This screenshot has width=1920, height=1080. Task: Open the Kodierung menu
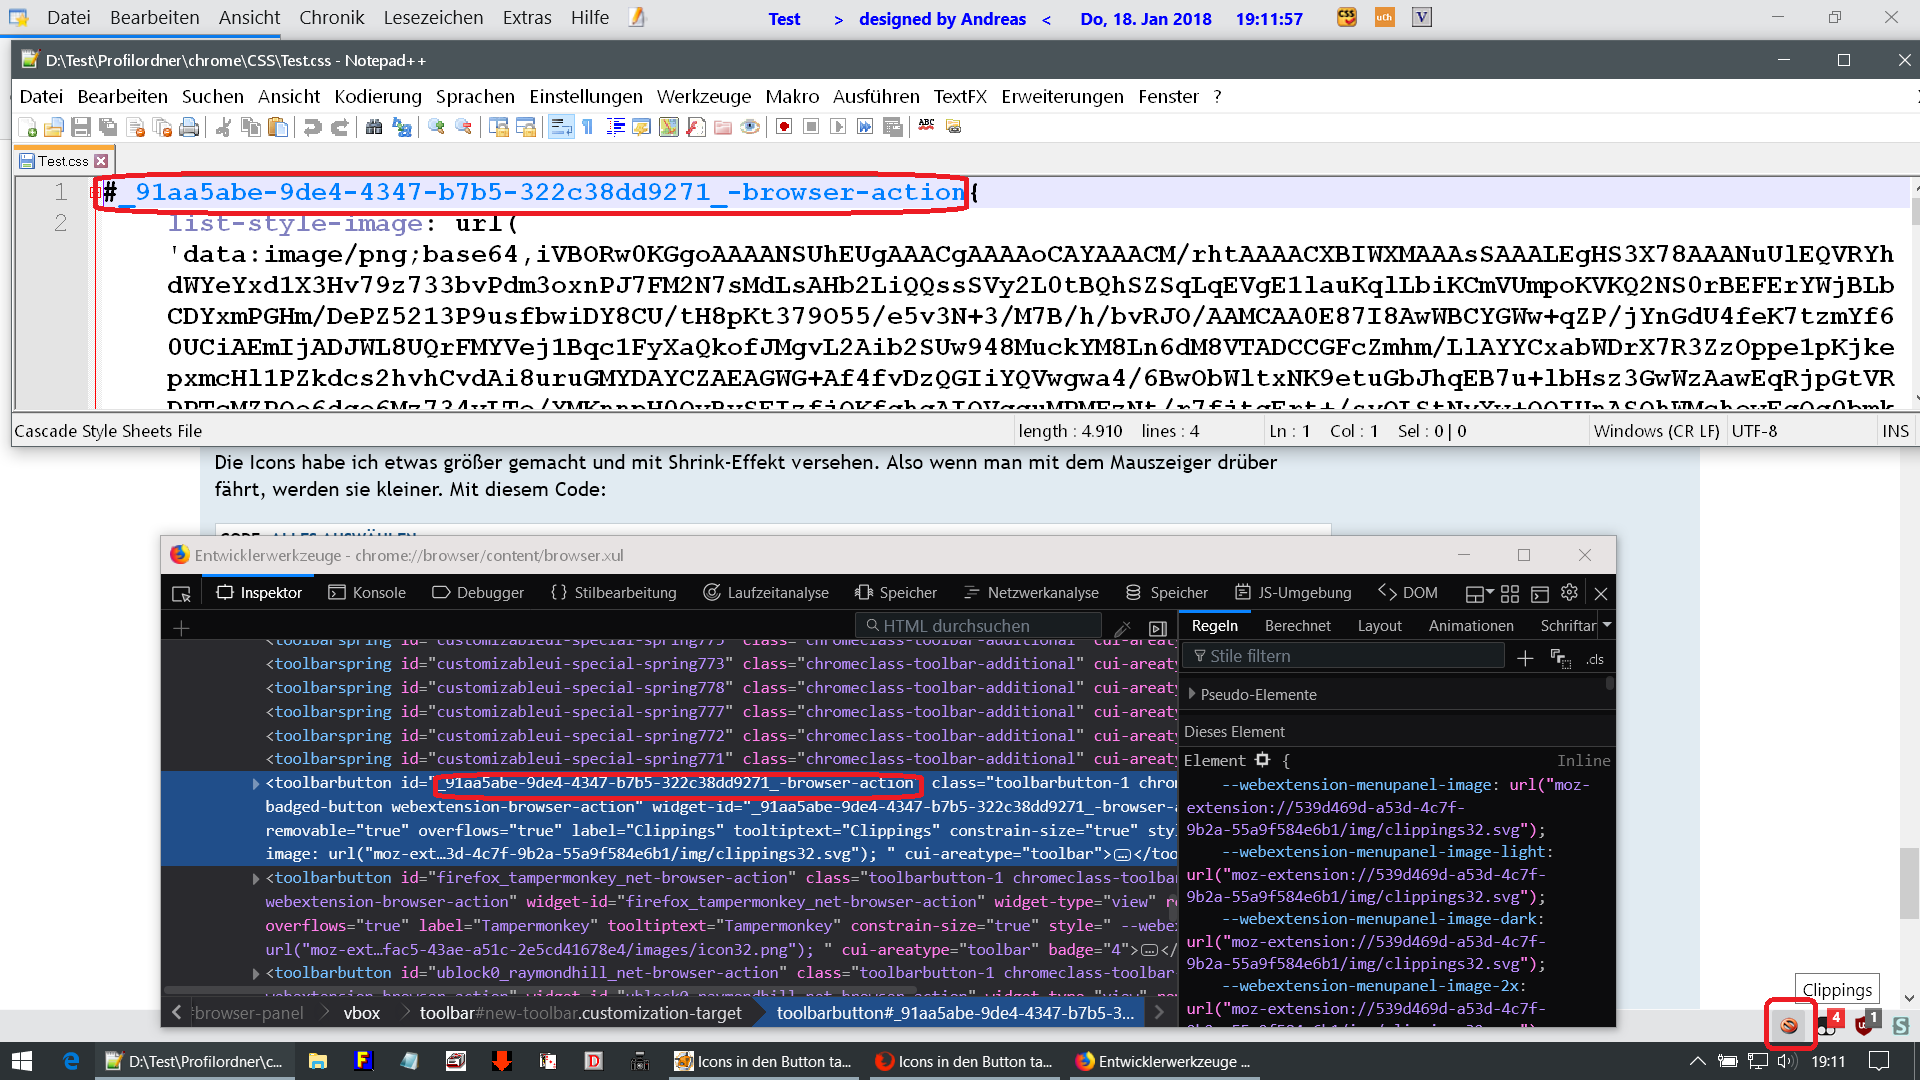coord(378,97)
